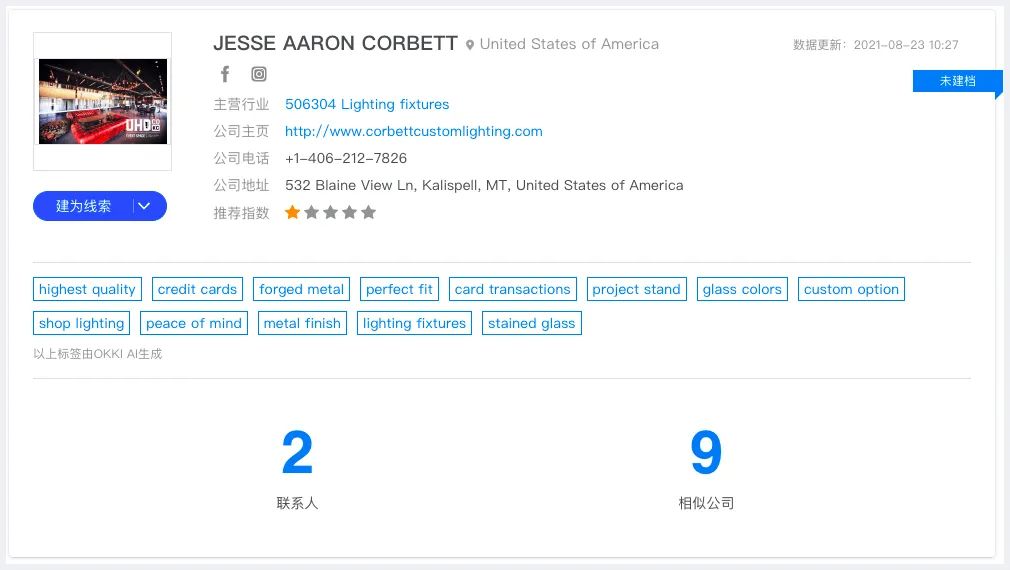Click the location pin icon
This screenshot has width=1010, height=570.
tap(470, 45)
